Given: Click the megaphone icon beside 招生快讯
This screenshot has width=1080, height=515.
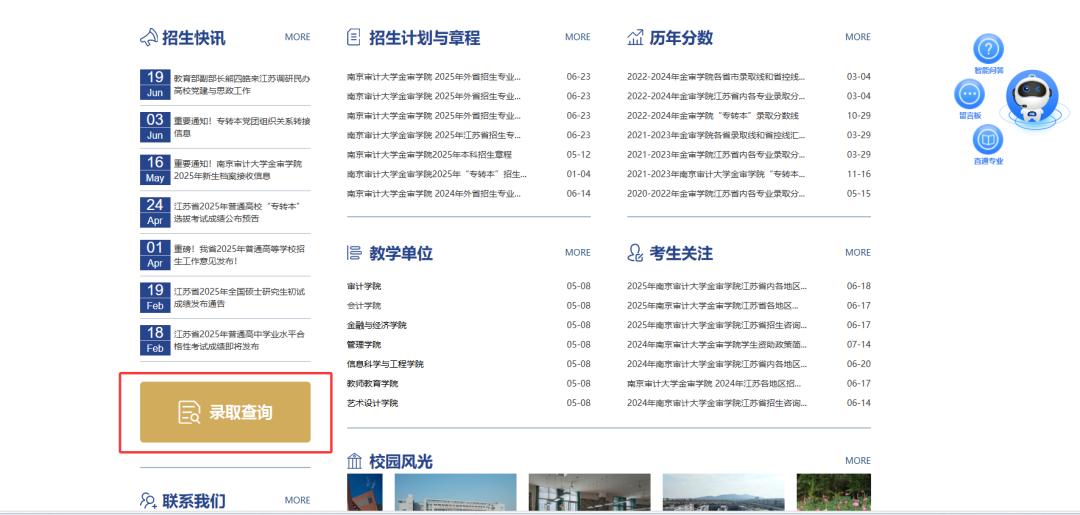Looking at the screenshot, I should (x=149, y=37).
